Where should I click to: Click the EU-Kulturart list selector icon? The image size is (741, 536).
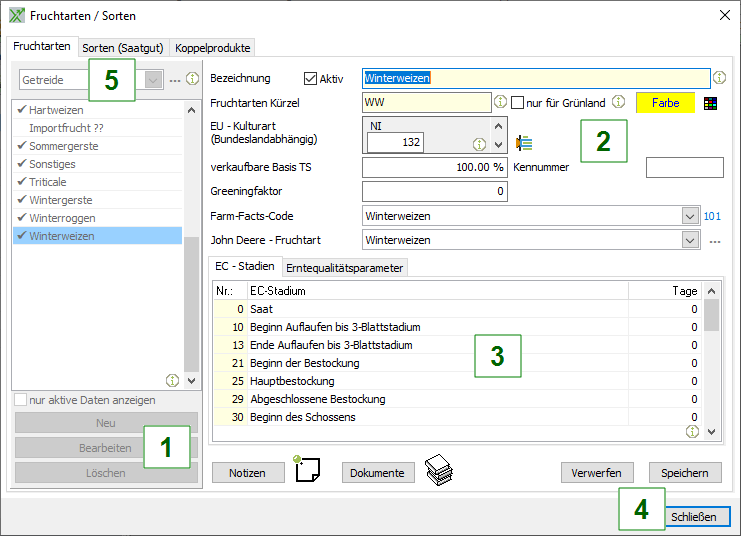(x=523, y=142)
